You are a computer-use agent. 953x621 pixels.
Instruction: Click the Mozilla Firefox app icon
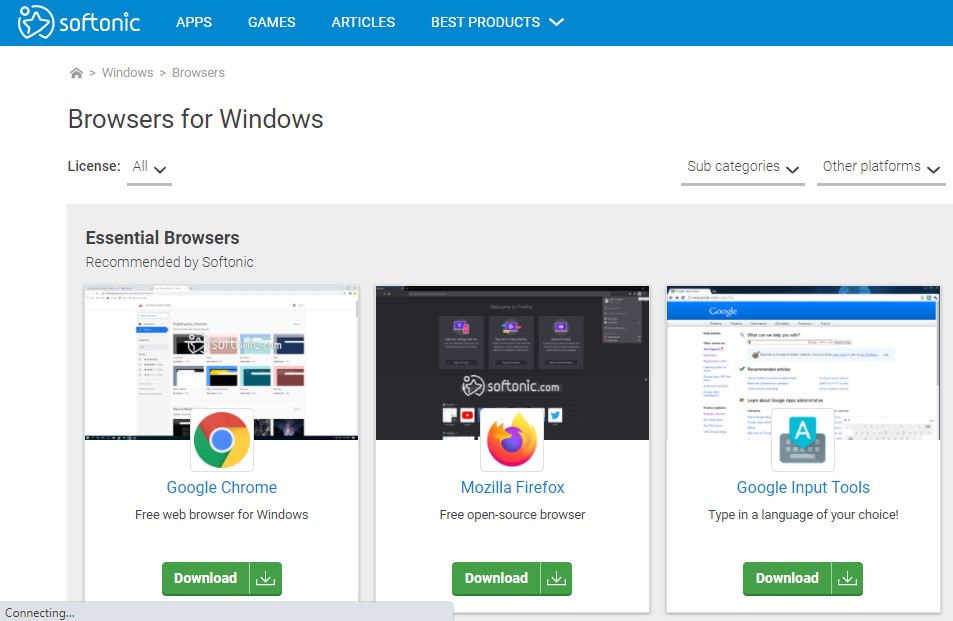pos(512,439)
